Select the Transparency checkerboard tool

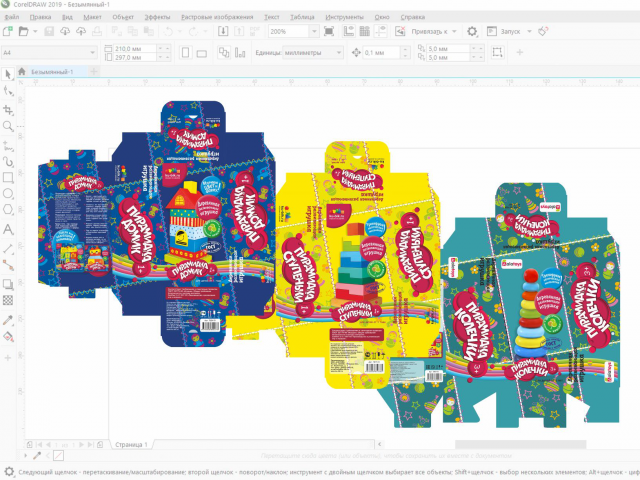coord(8,300)
